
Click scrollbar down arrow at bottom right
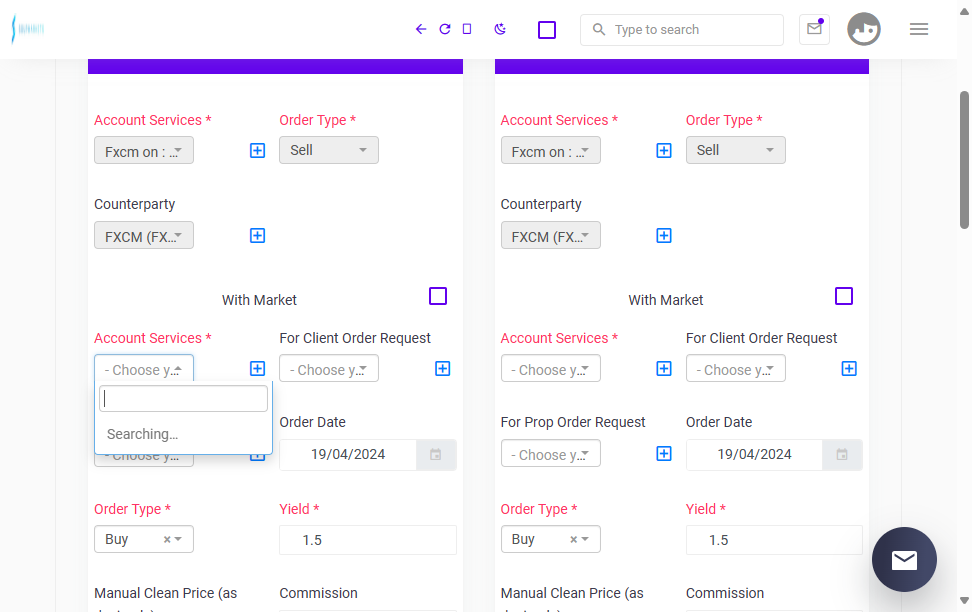click(965, 600)
